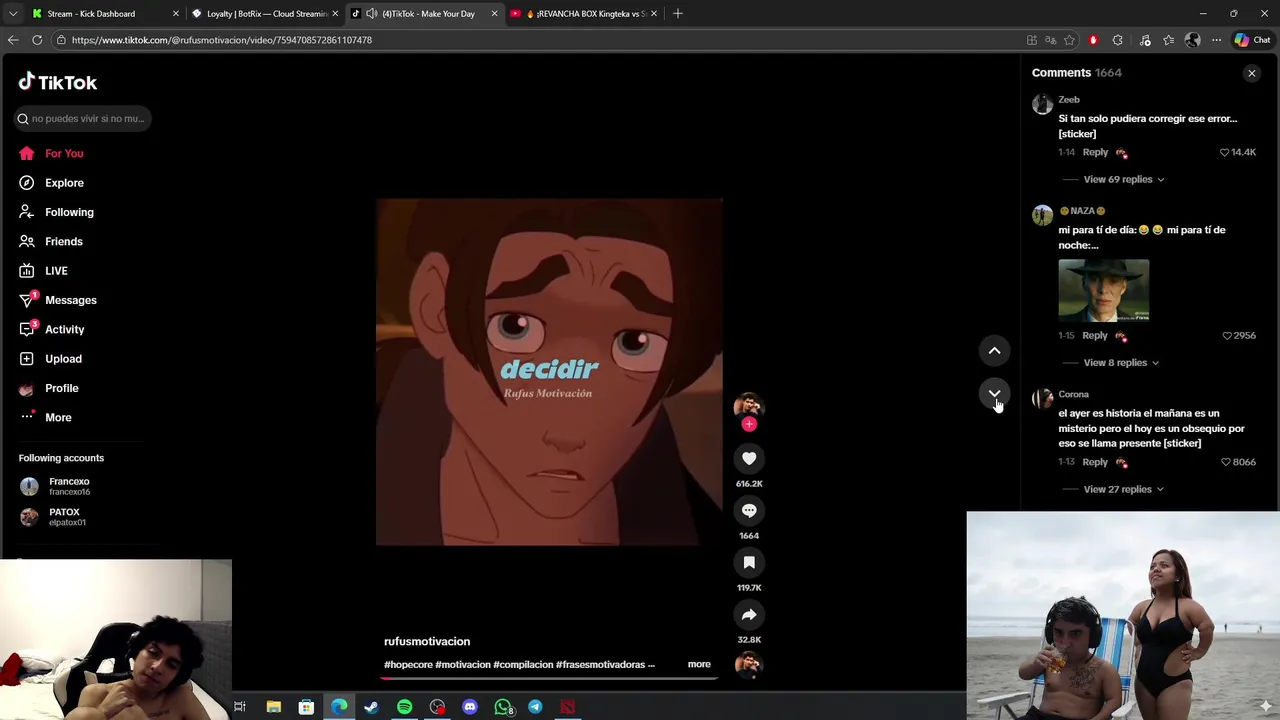Click the browser address bar URL

click(222, 40)
